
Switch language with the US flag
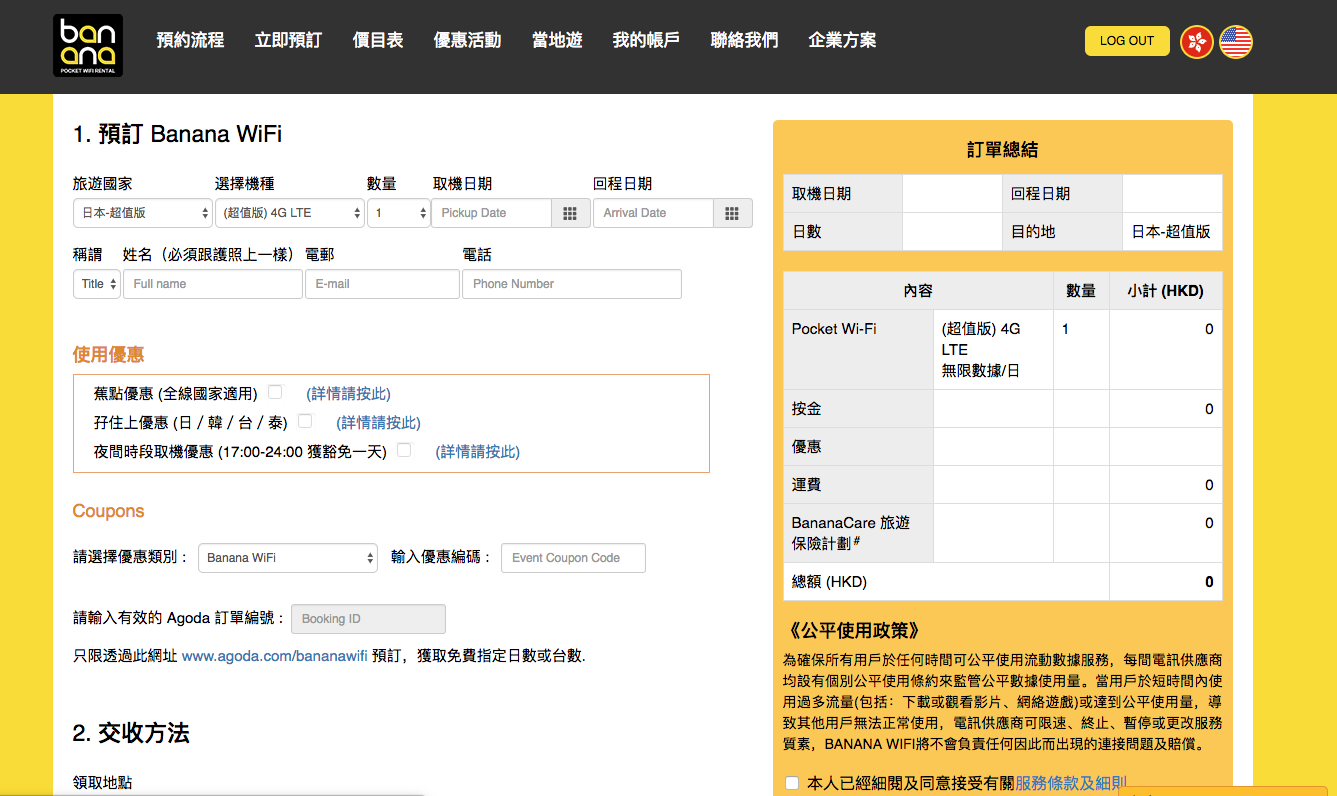click(1236, 41)
